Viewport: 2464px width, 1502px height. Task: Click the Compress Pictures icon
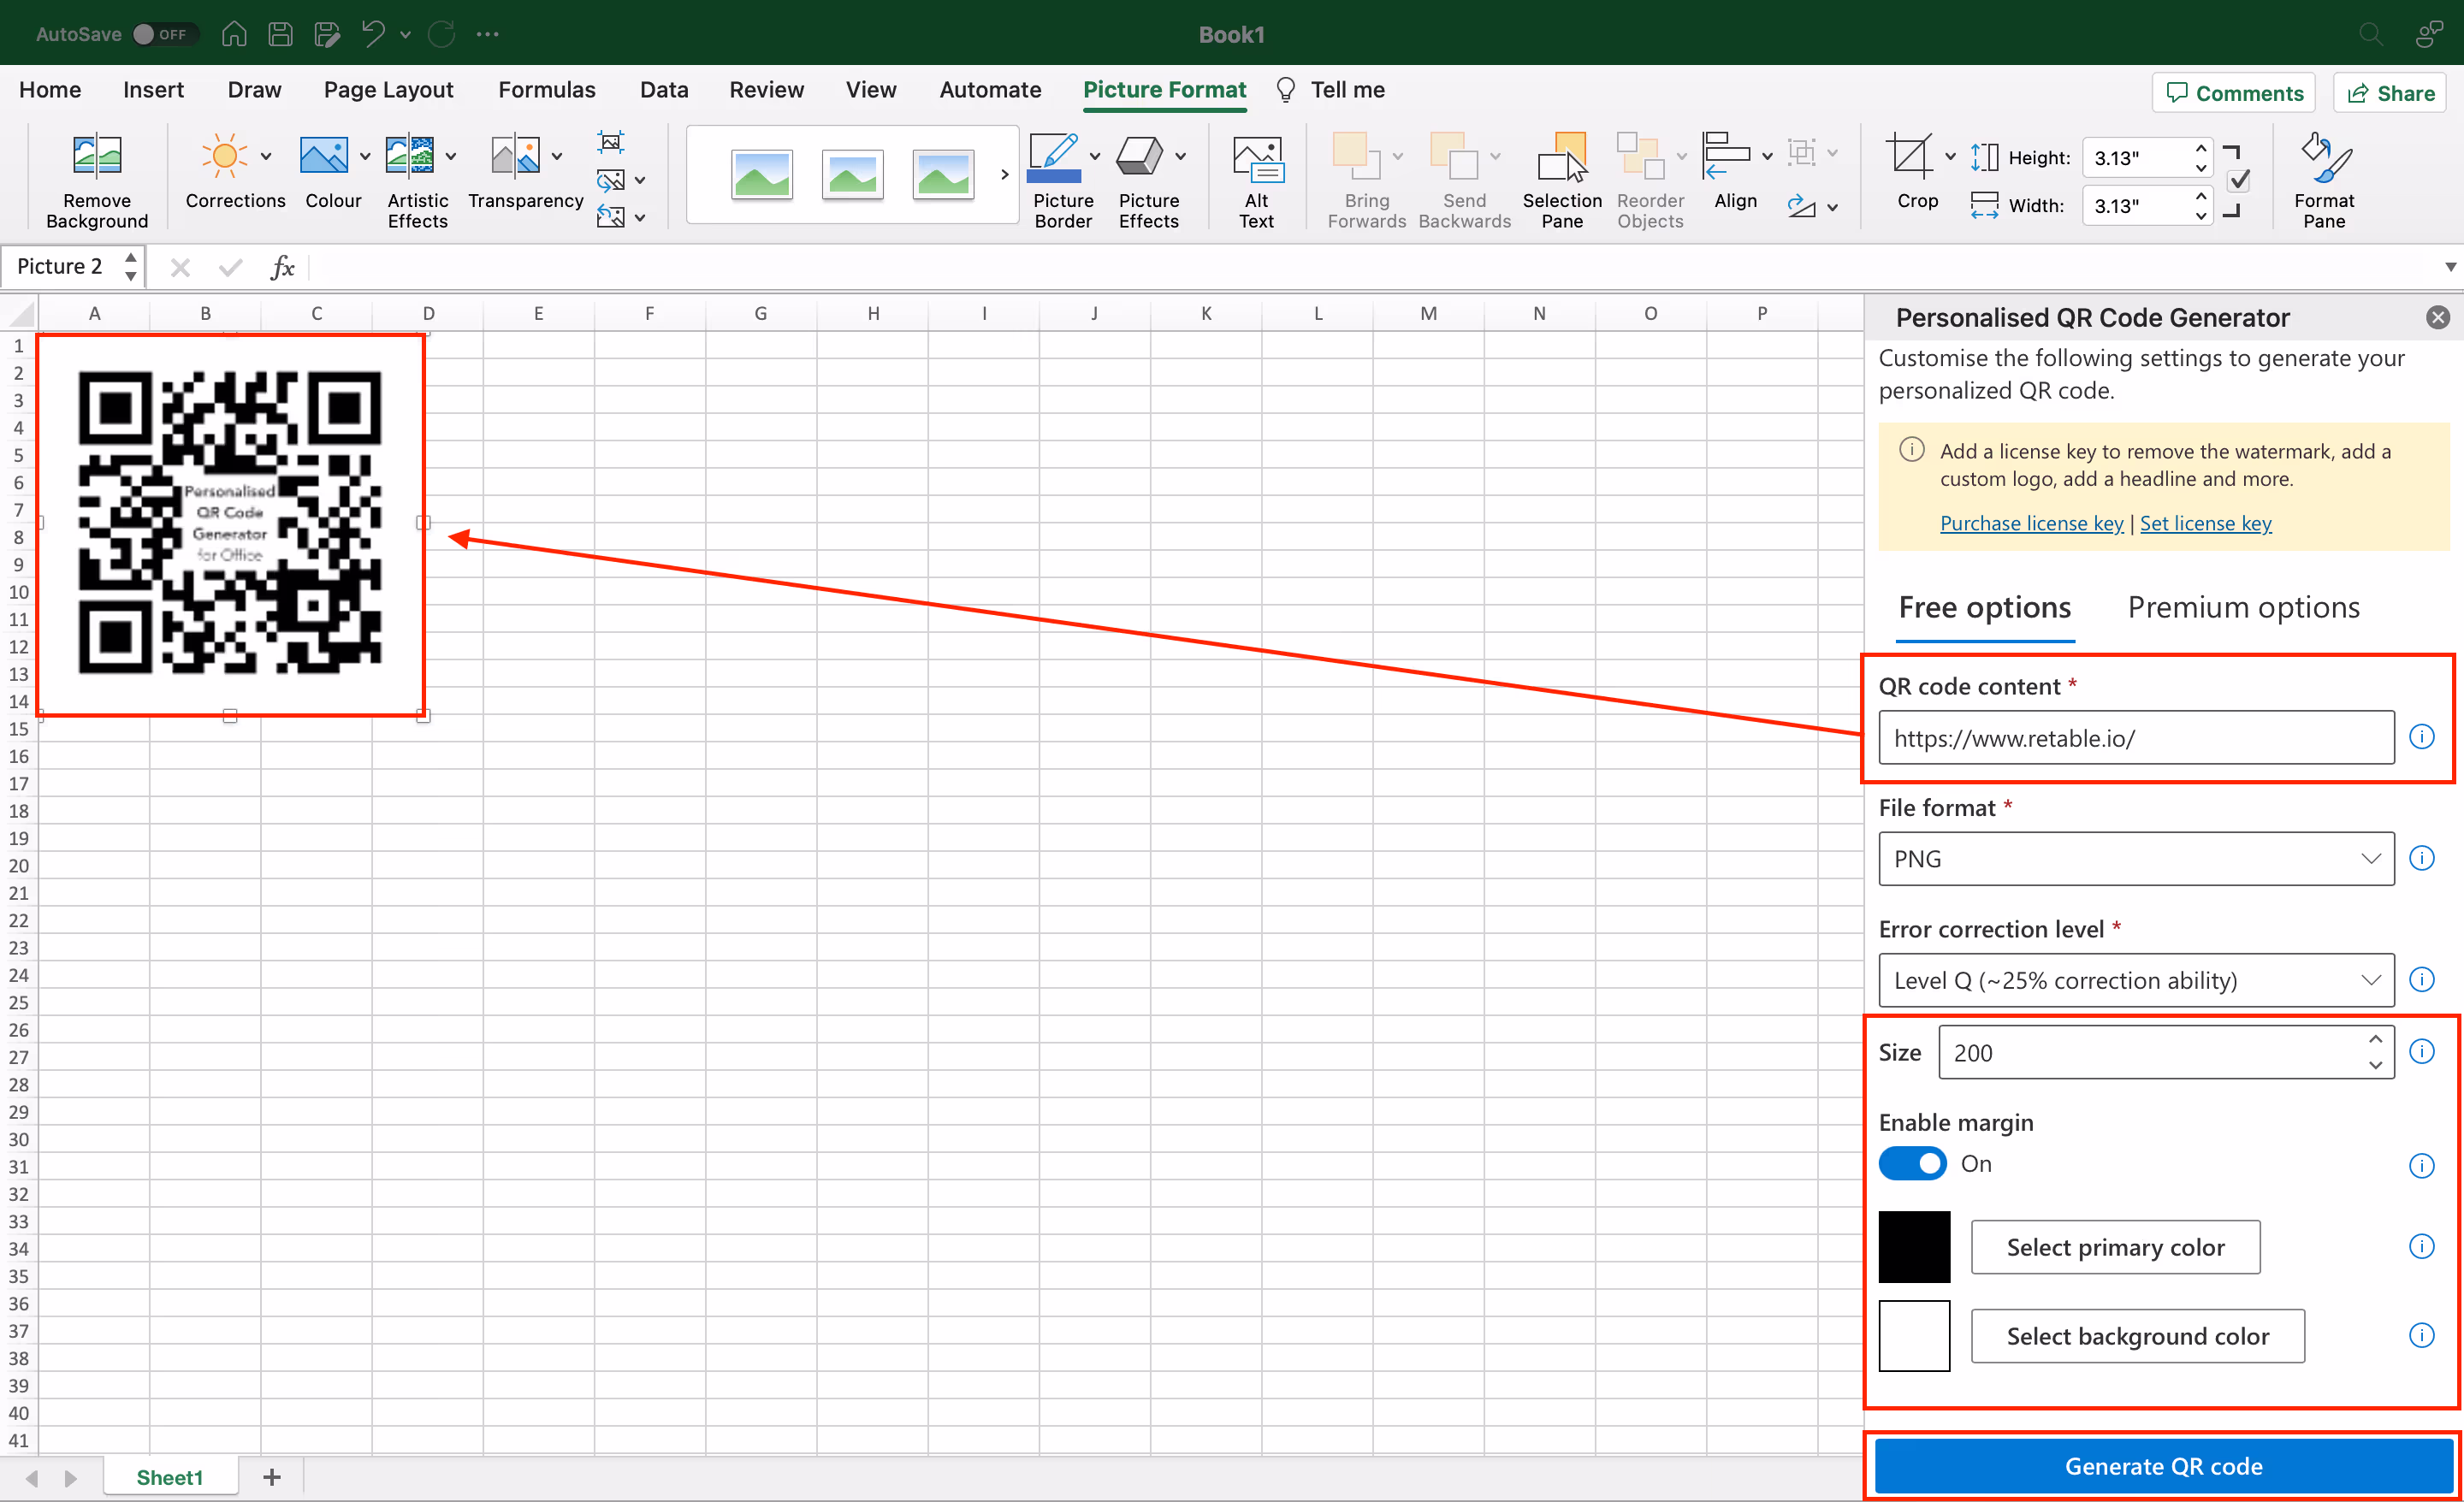tap(610, 142)
